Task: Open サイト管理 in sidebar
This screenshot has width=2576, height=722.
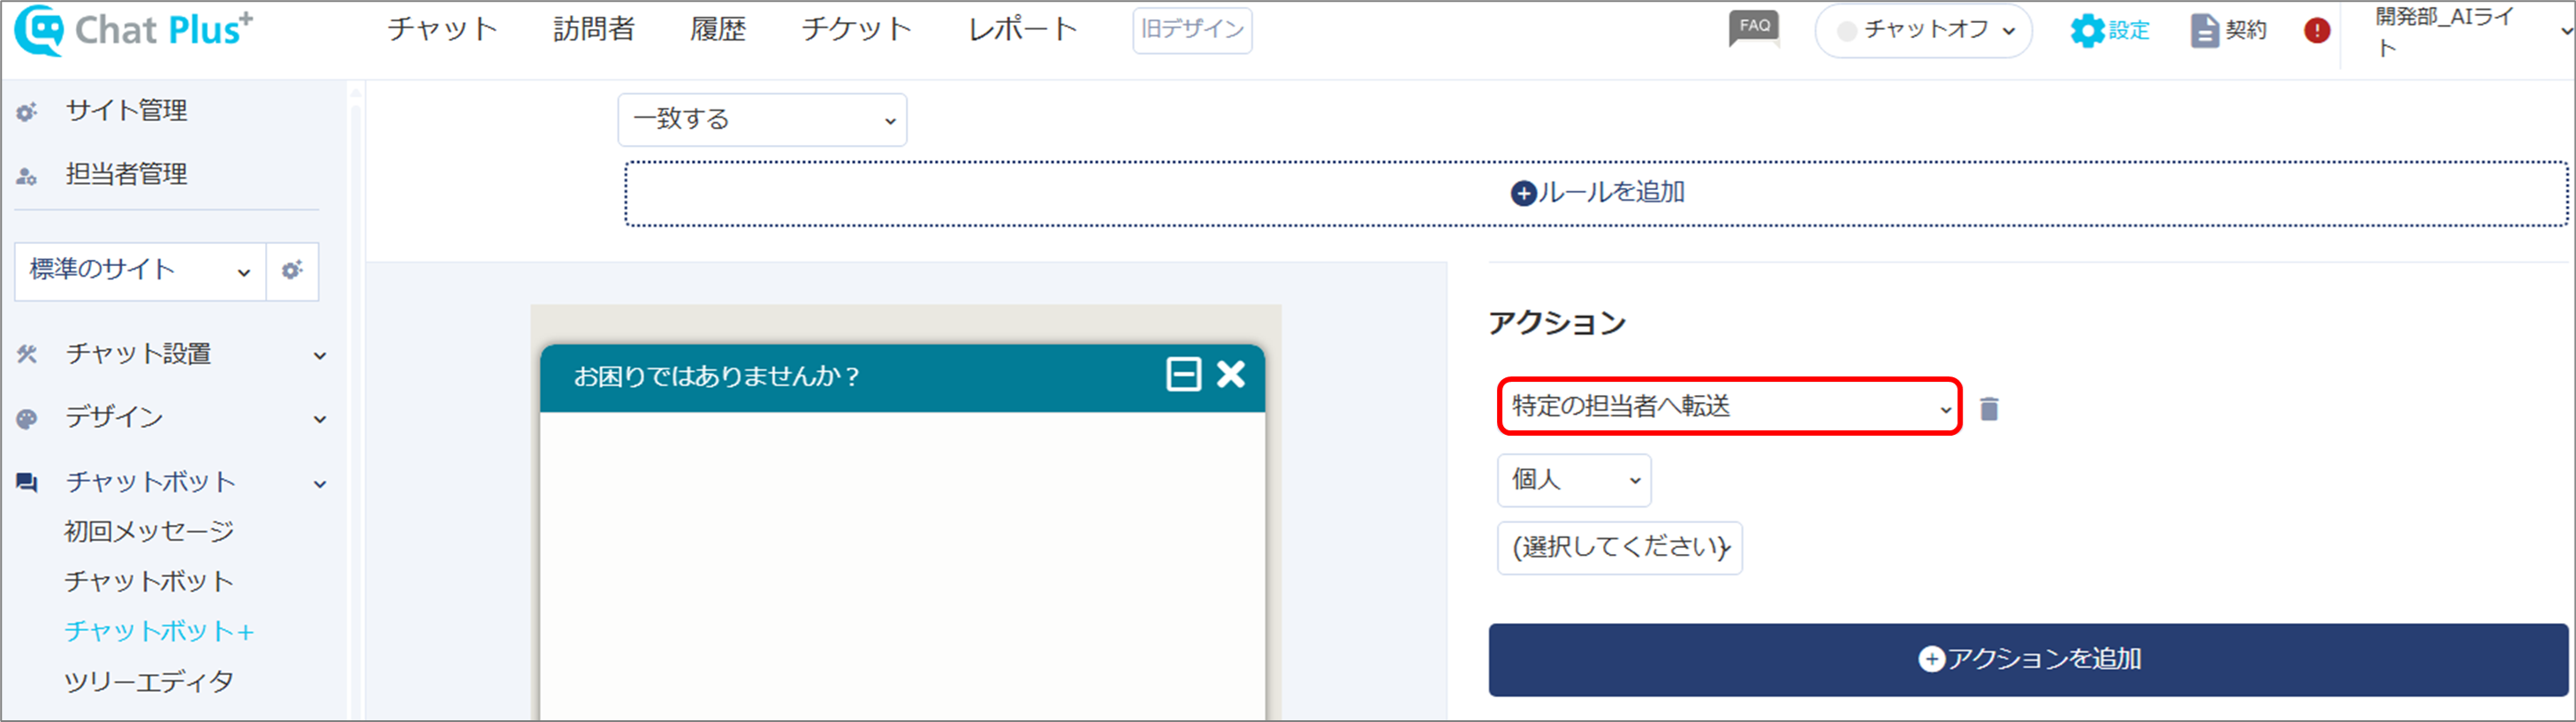Action: pyautogui.click(x=126, y=111)
